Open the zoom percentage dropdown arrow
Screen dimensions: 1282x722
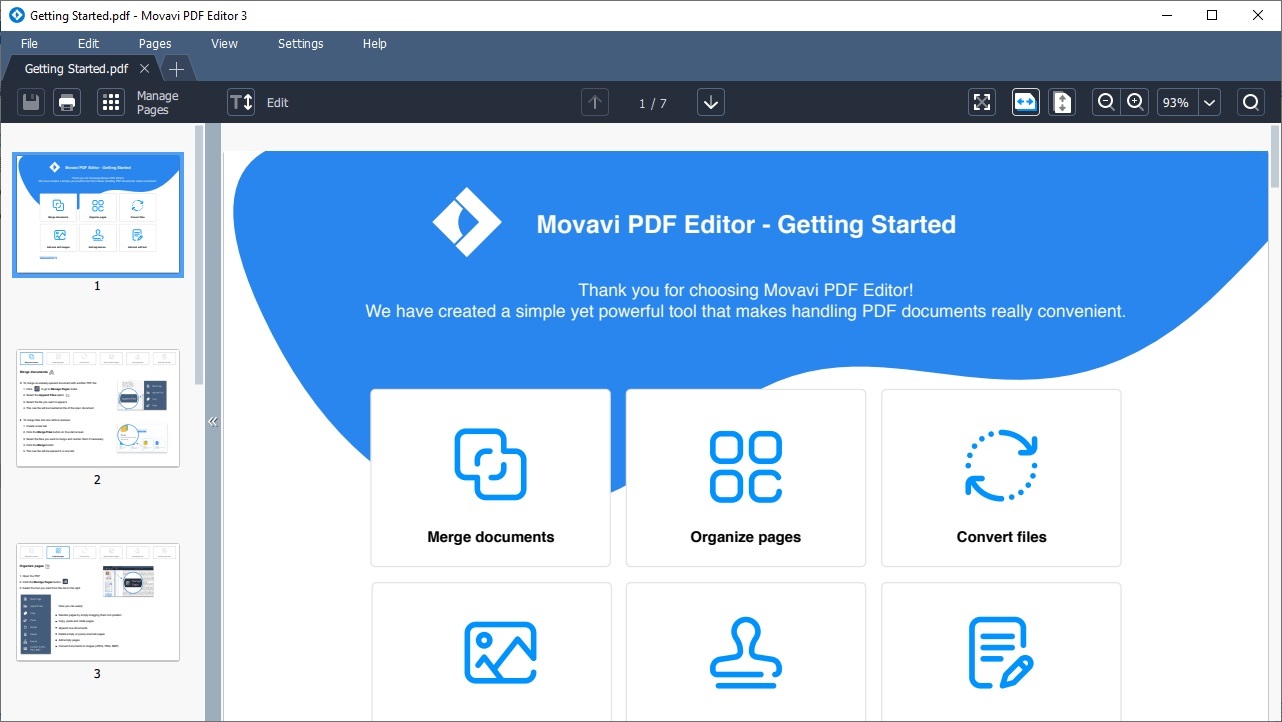(x=1209, y=102)
